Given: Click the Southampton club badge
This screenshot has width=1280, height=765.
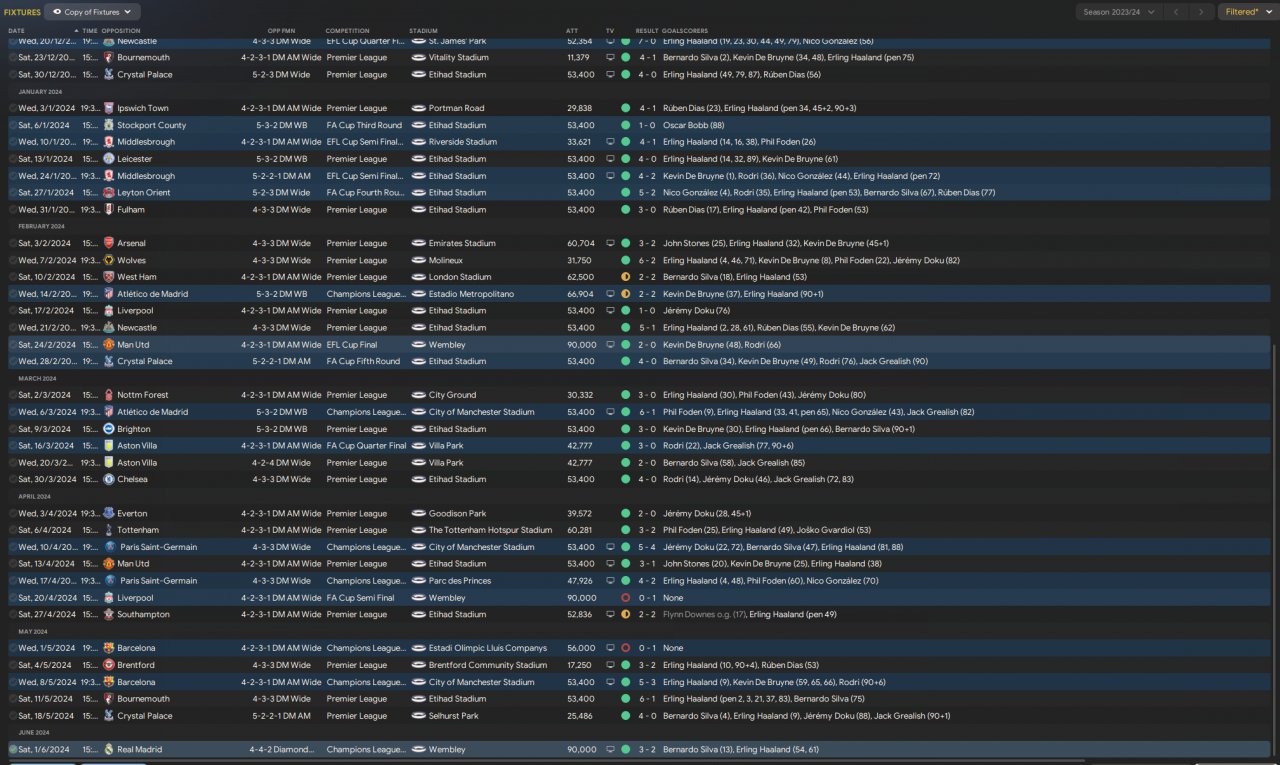Looking at the screenshot, I should pyautogui.click(x=108, y=614).
